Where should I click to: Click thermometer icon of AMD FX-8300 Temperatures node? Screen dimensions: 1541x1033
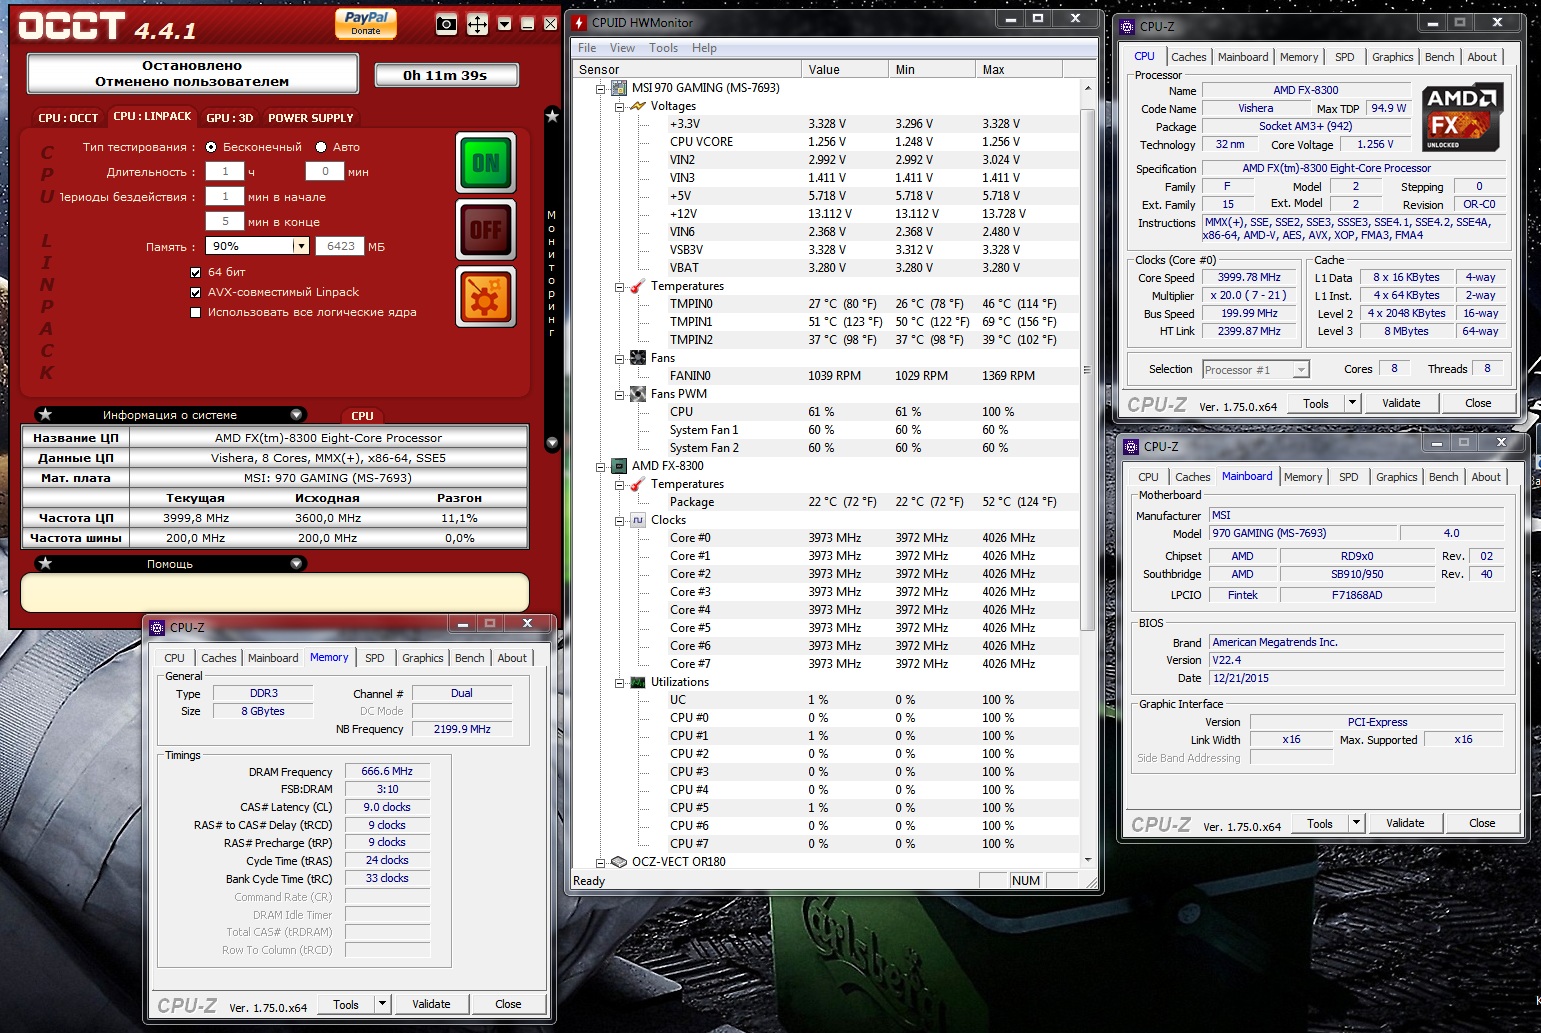click(637, 484)
